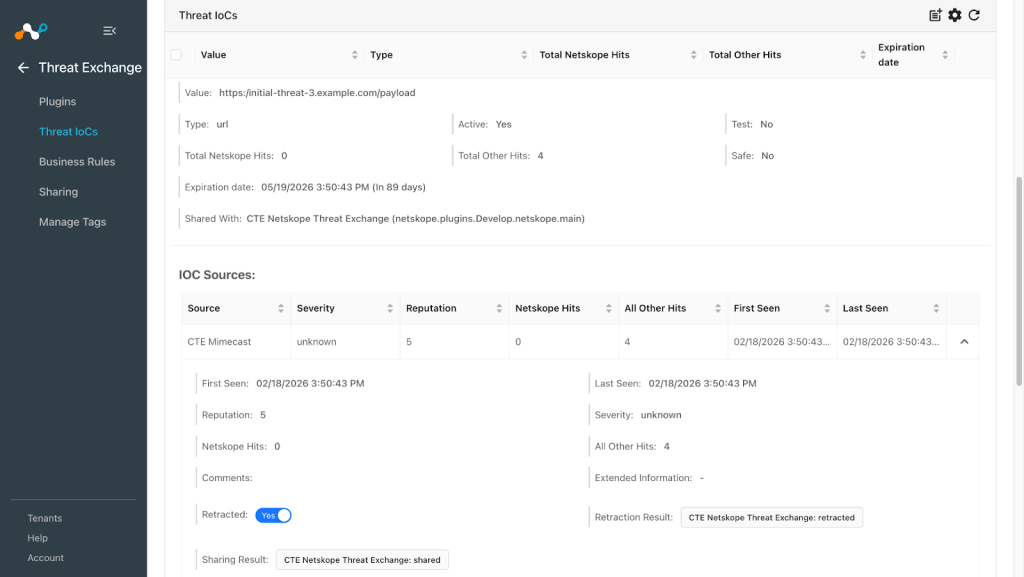Tick the select-all checkbox in table header
This screenshot has height=577, width=1024.
click(x=176, y=55)
